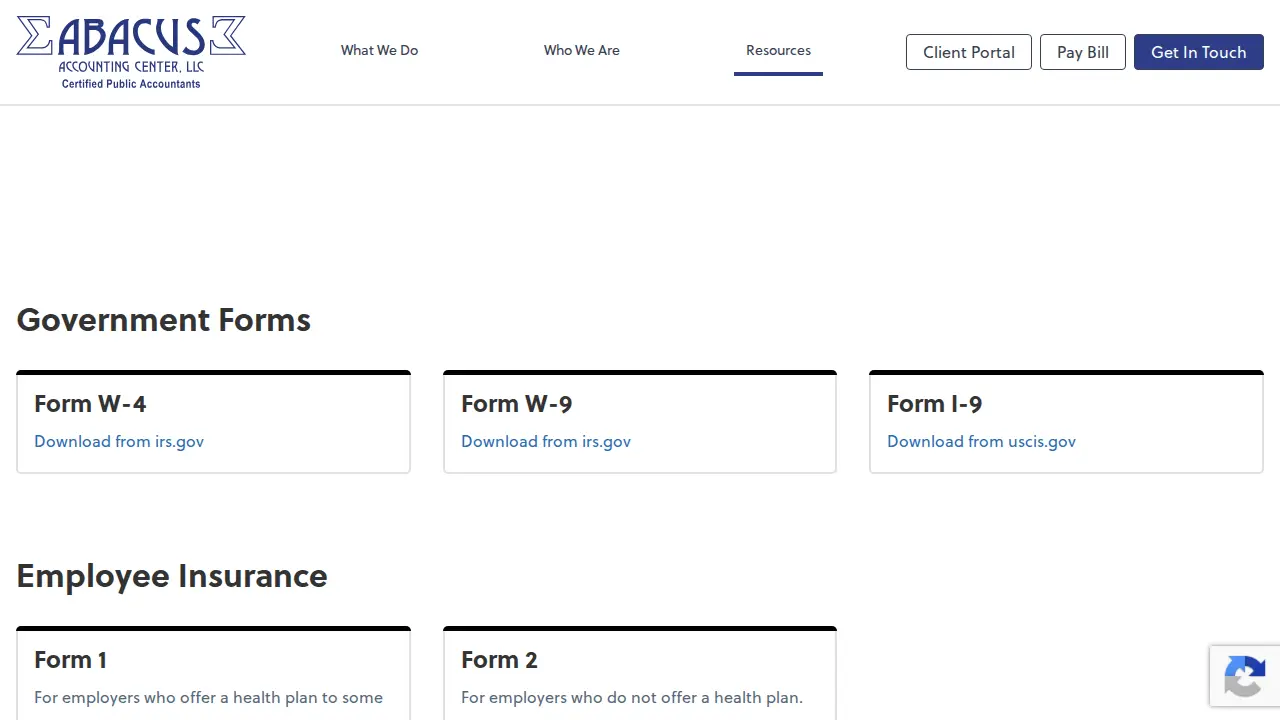Click the Form 2 no-health-plan description
This screenshot has width=1280, height=720.
click(632, 697)
